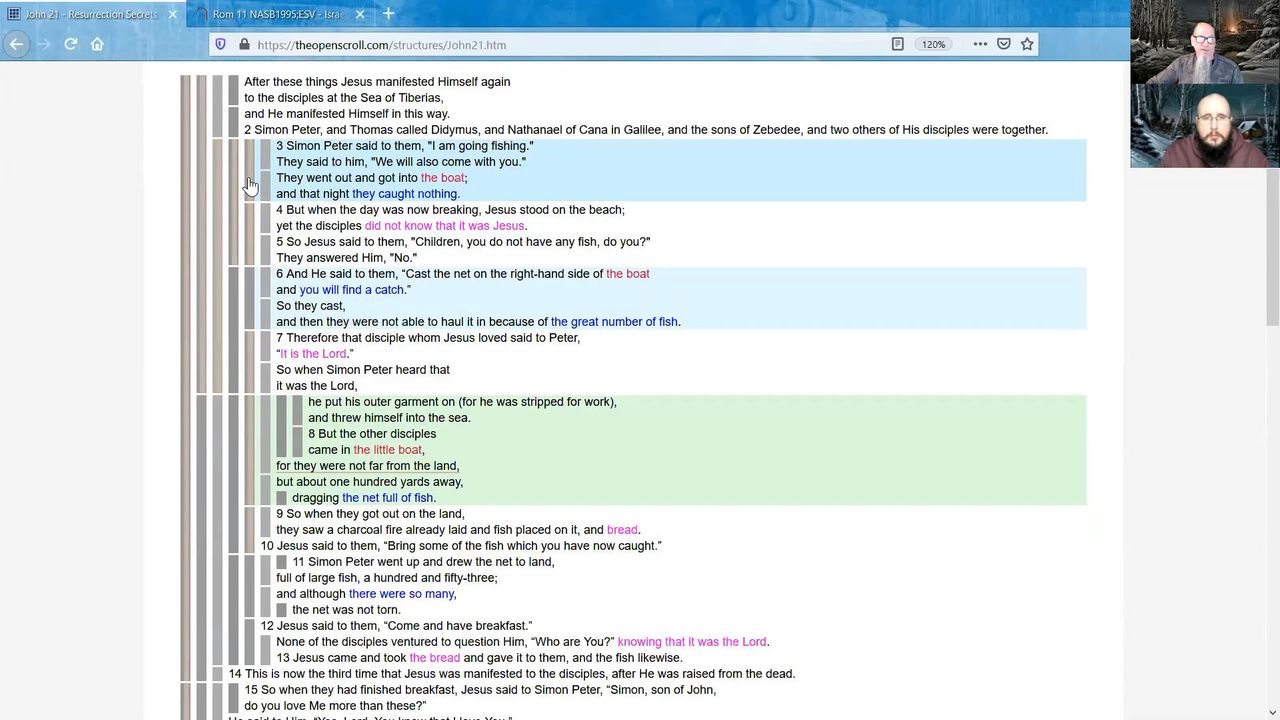Click the highlighted phrase "did not know that it was Jesus"
Viewport: 1280px width, 720px height.
coord(444,226)
